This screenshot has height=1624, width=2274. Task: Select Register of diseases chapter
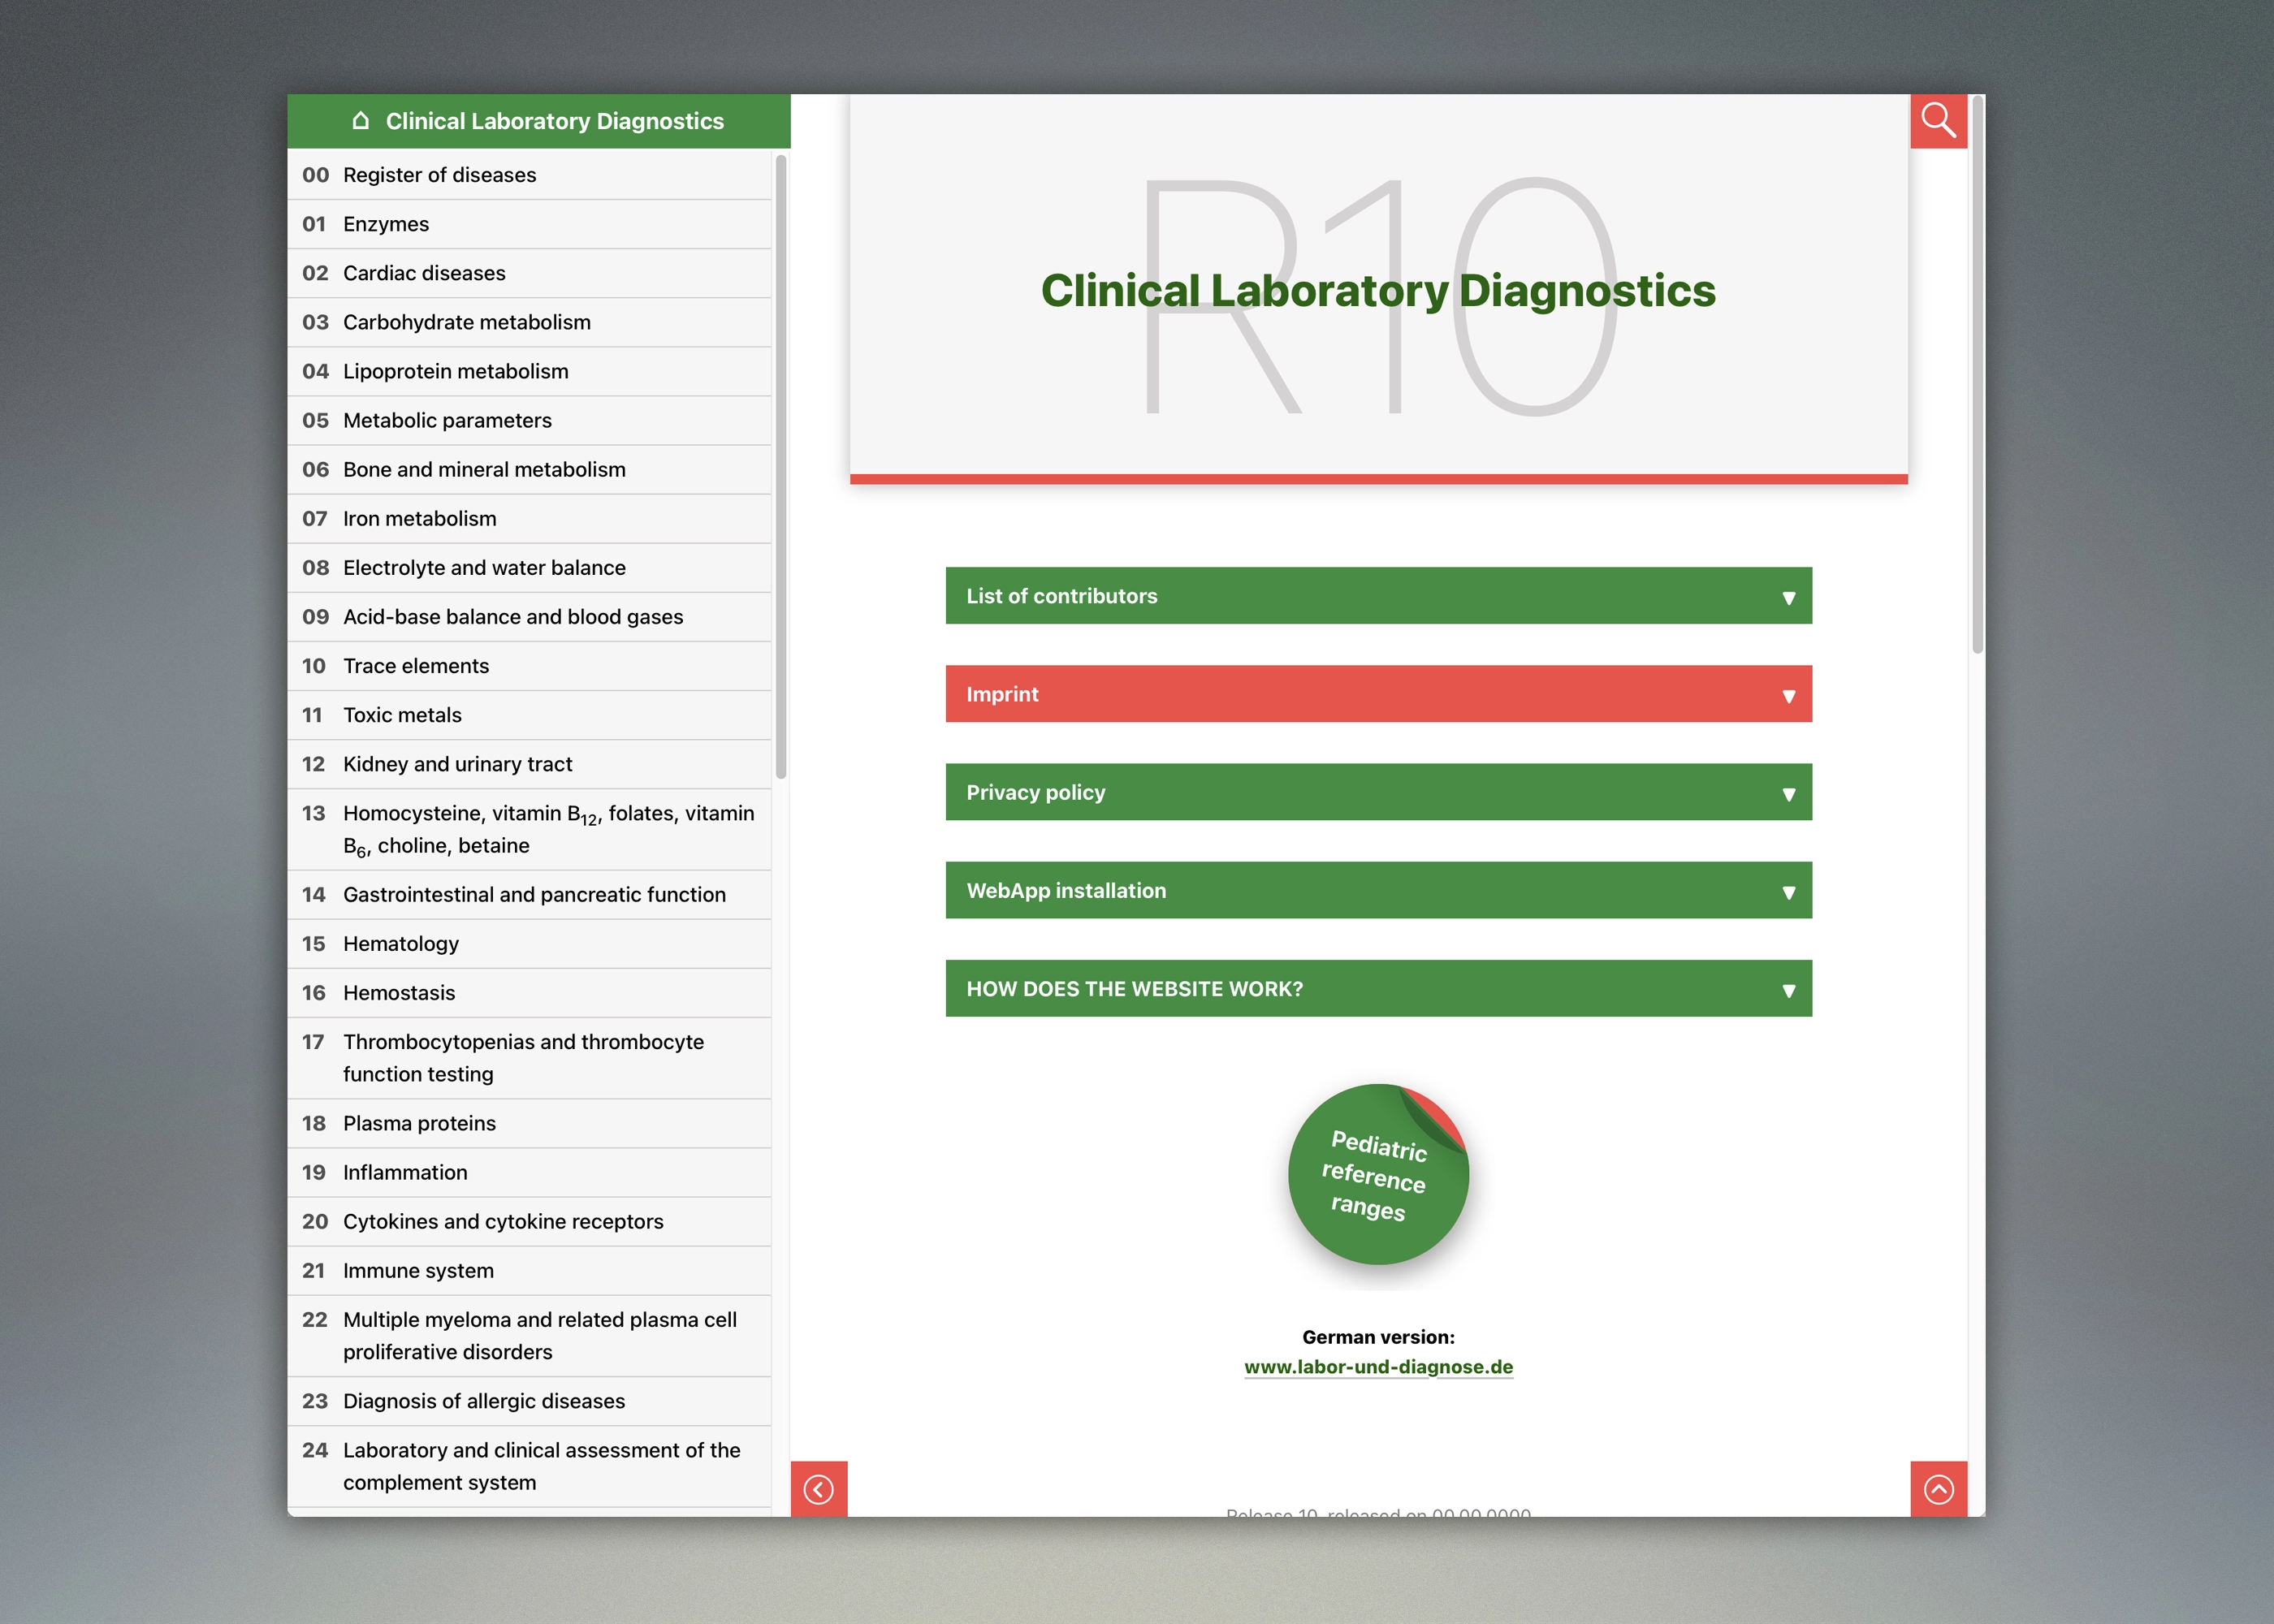pos(439,175)
